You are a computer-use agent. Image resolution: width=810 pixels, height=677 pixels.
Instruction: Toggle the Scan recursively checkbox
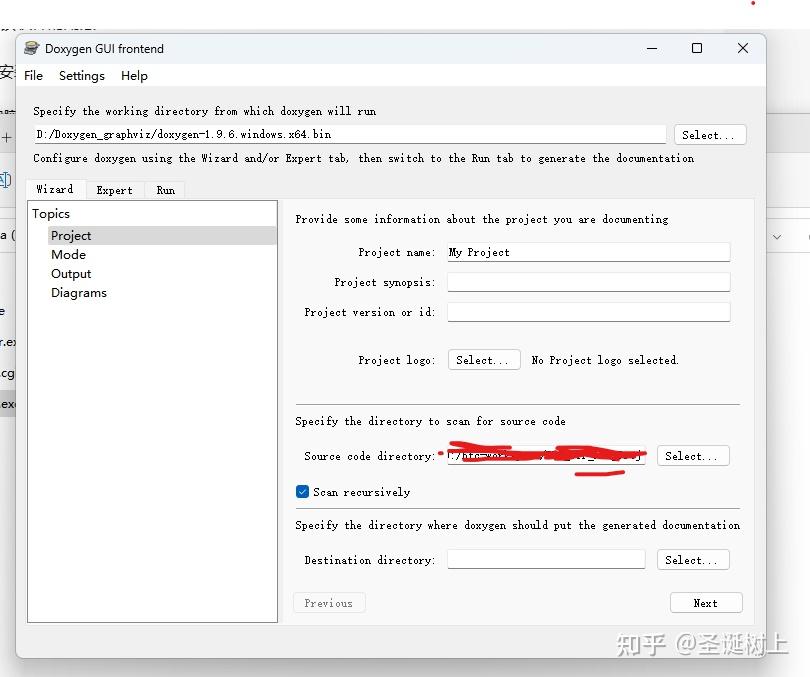302,492
